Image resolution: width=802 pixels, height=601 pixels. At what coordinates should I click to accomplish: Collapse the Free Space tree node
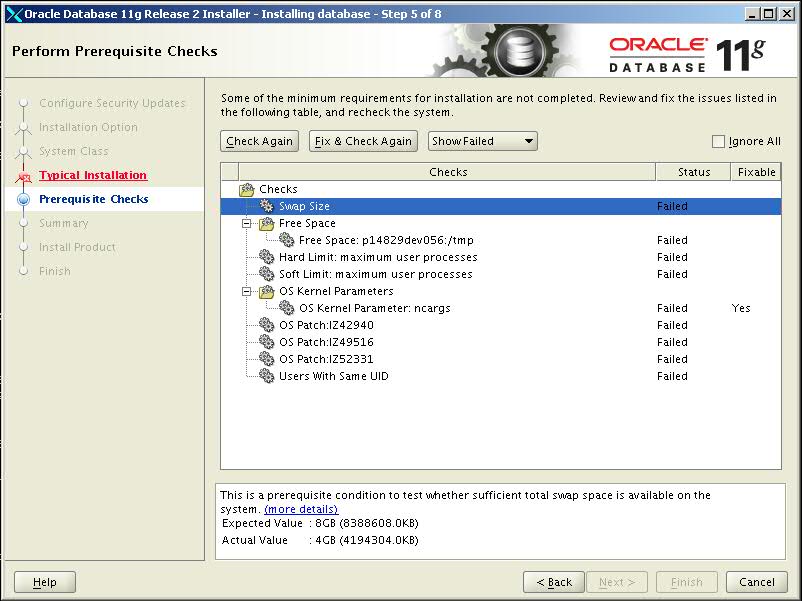(247, 223)
